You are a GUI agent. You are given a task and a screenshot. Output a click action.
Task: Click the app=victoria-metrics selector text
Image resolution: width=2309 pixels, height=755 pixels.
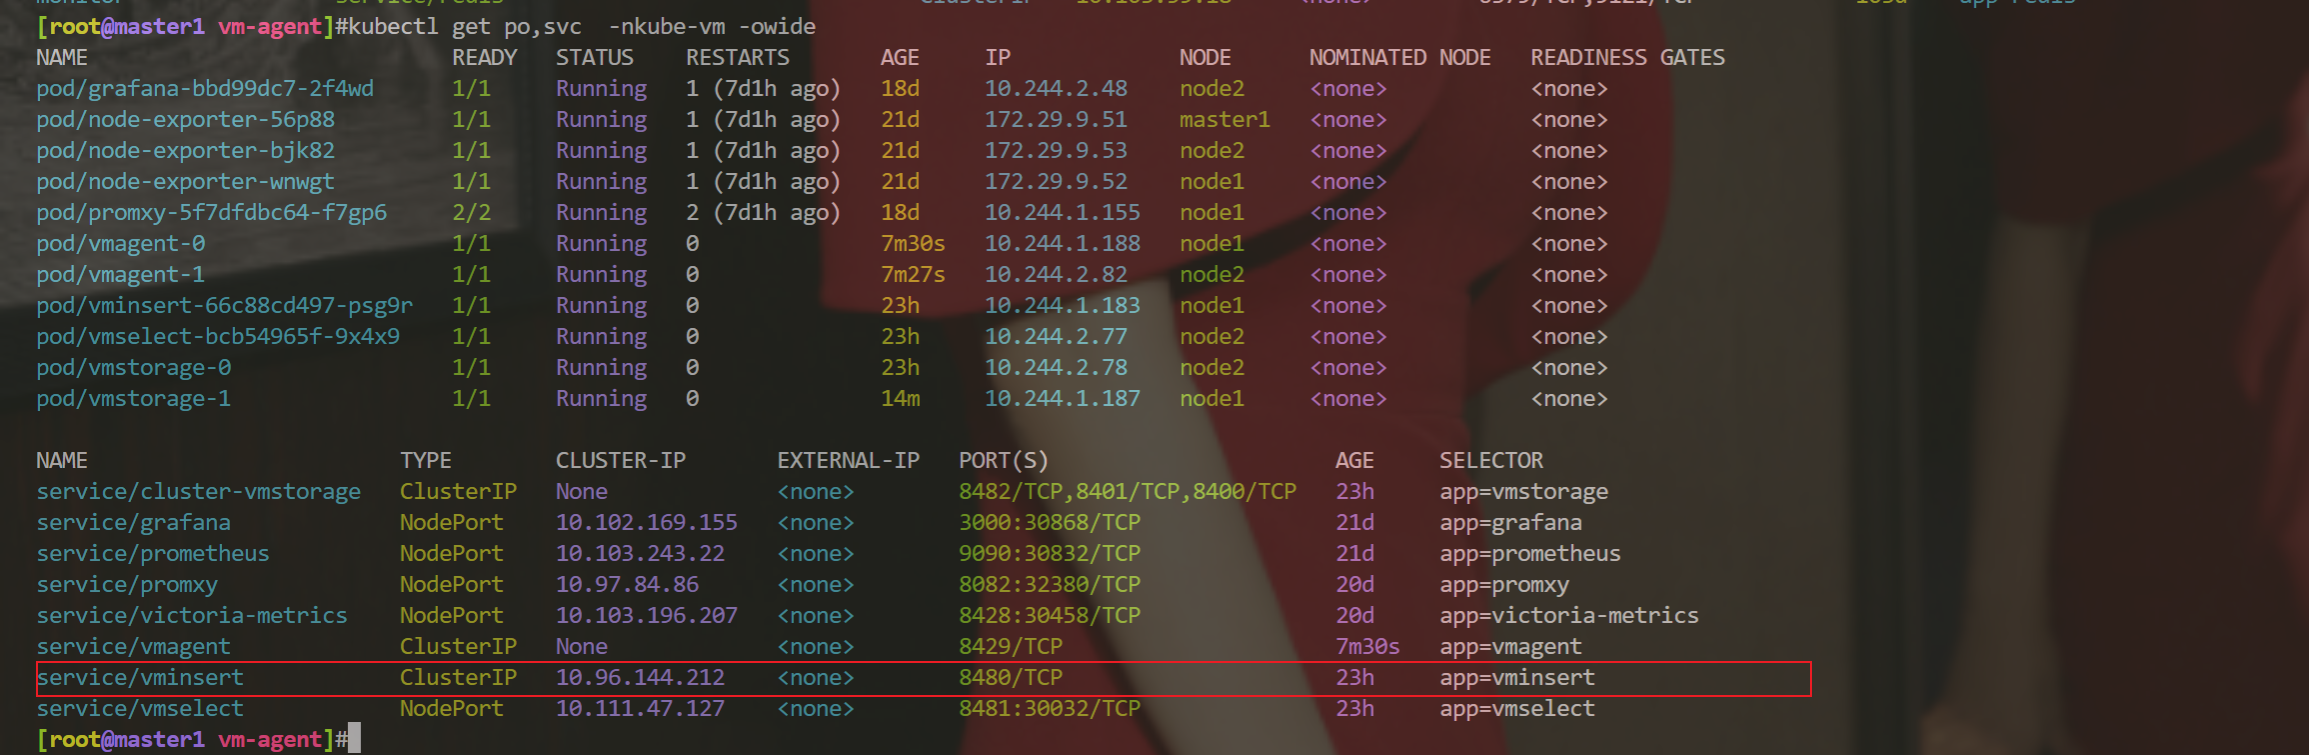(1569, 616)
